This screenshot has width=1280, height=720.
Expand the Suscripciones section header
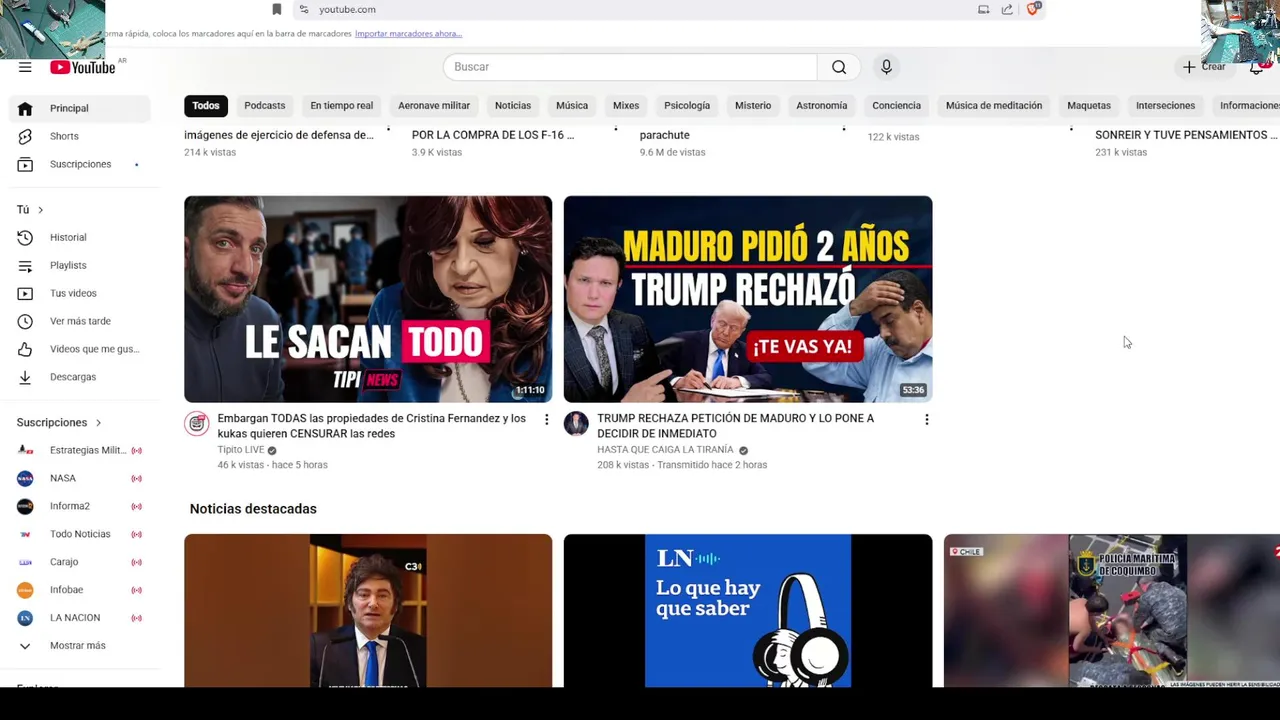pos(59,422)
